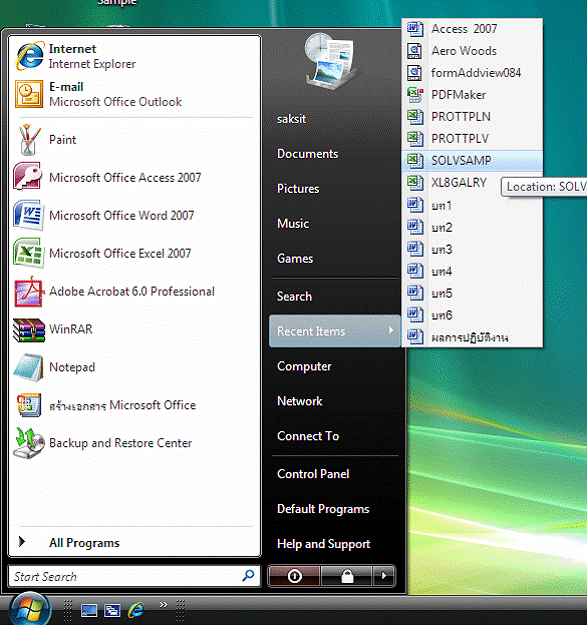Screen dimensions: 587x625
Task: Open Default Programs entry
Action: click(x=323, y=509)
